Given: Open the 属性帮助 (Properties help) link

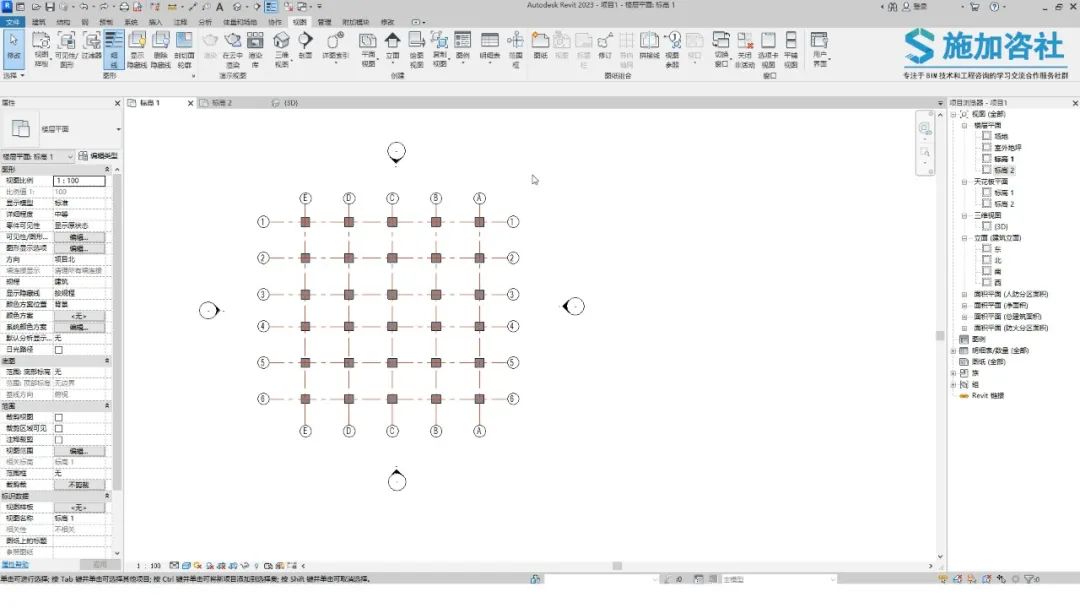Looking at the screenshot, I should pos(15,565).
